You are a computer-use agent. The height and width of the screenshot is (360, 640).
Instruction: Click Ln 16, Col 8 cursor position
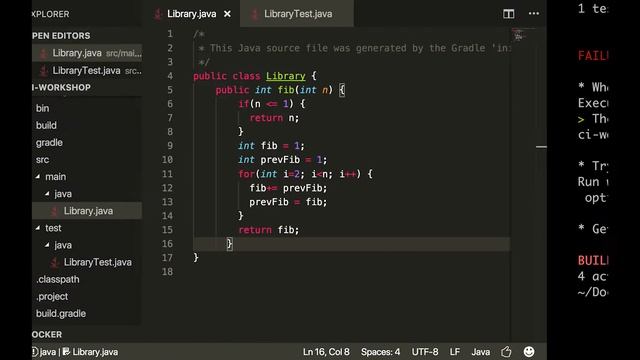point(326,352)
